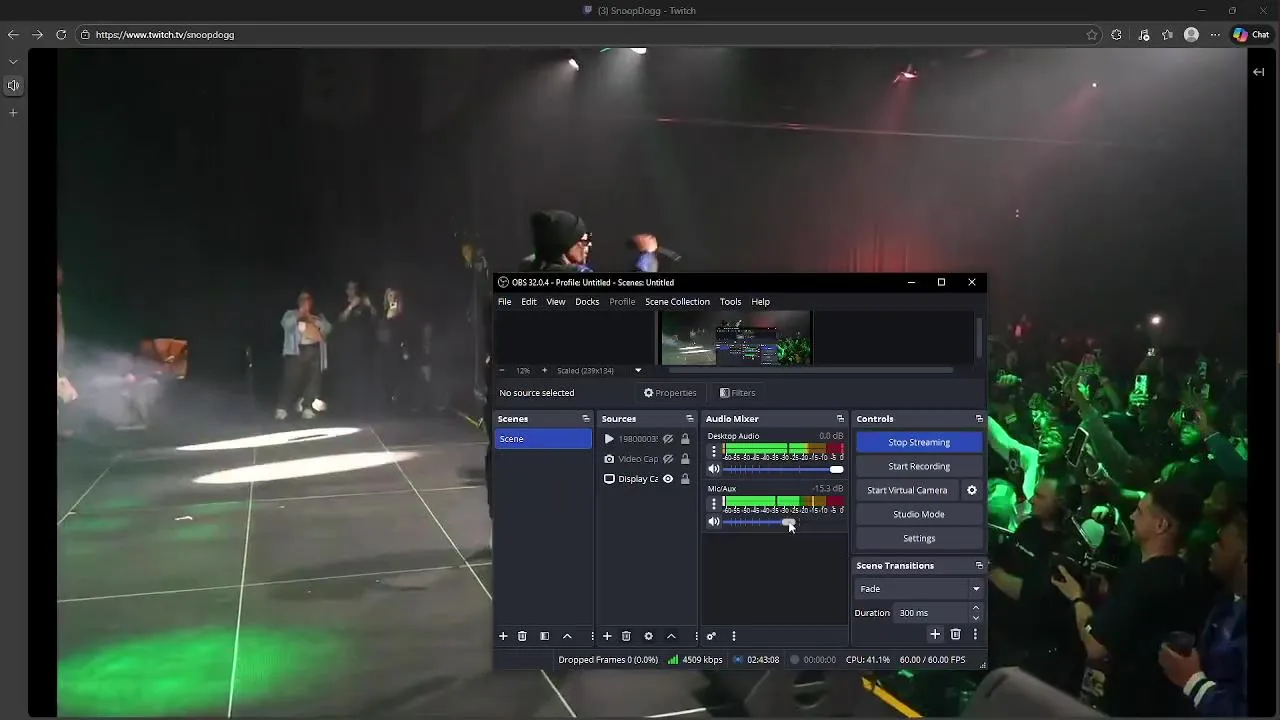Open Desktop Audio three-dot options

(x=713, y=451)
